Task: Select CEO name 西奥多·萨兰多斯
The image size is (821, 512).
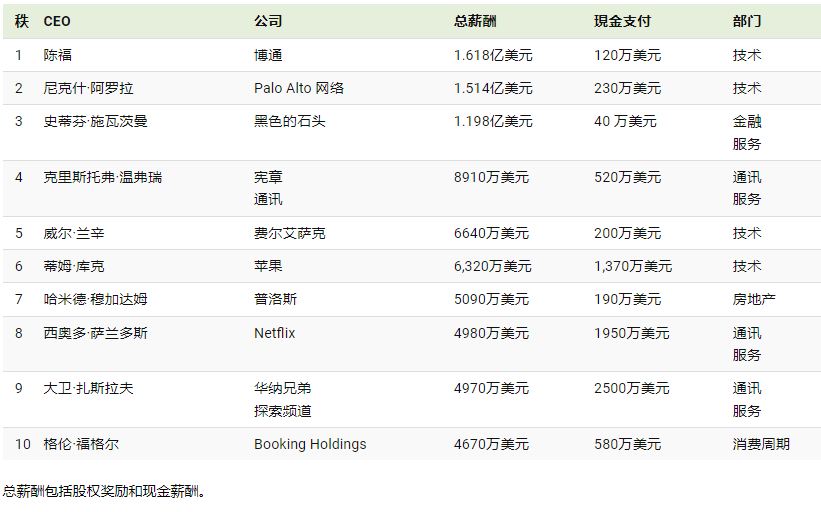Action: (95, 333)
